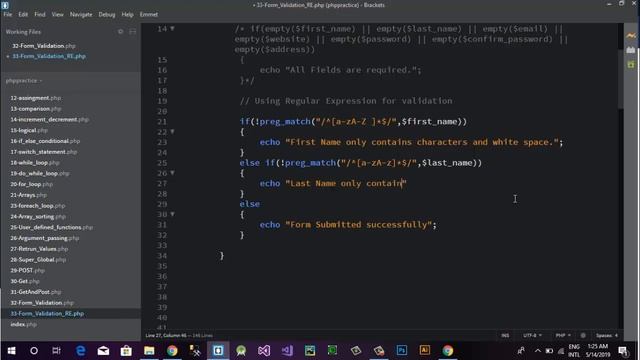Click the Line 27, Column 46 status
640x360 pixels.
pyautogui.click(x=166, y=336)
